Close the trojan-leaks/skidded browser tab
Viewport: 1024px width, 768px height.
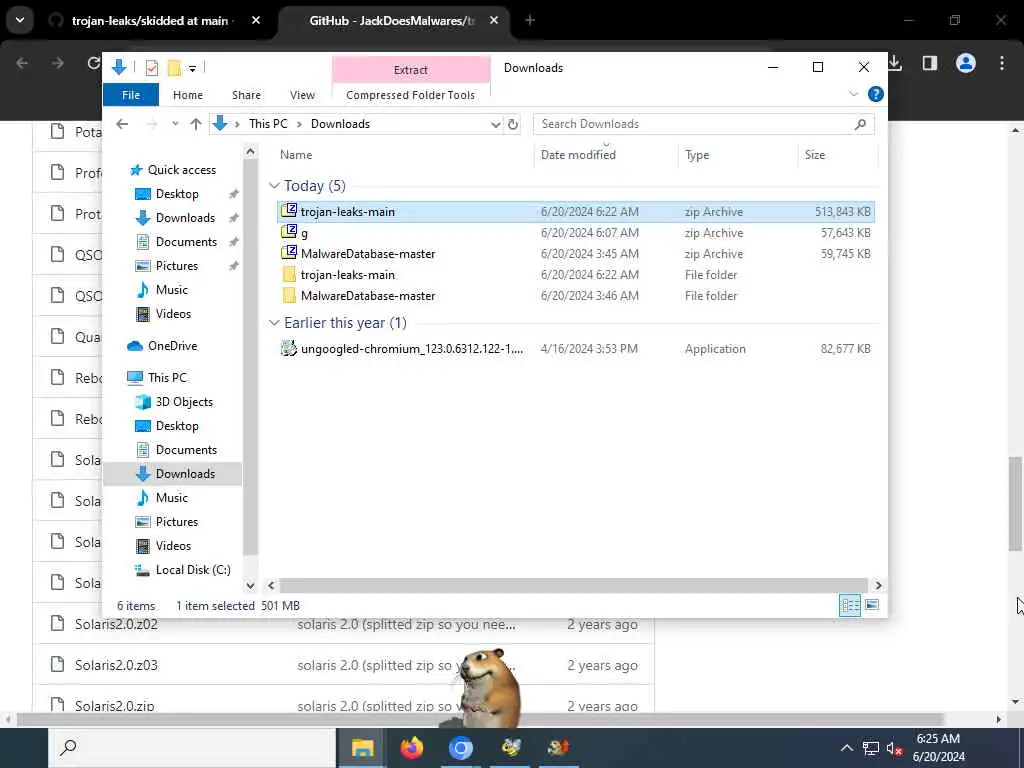coord(256,20)
